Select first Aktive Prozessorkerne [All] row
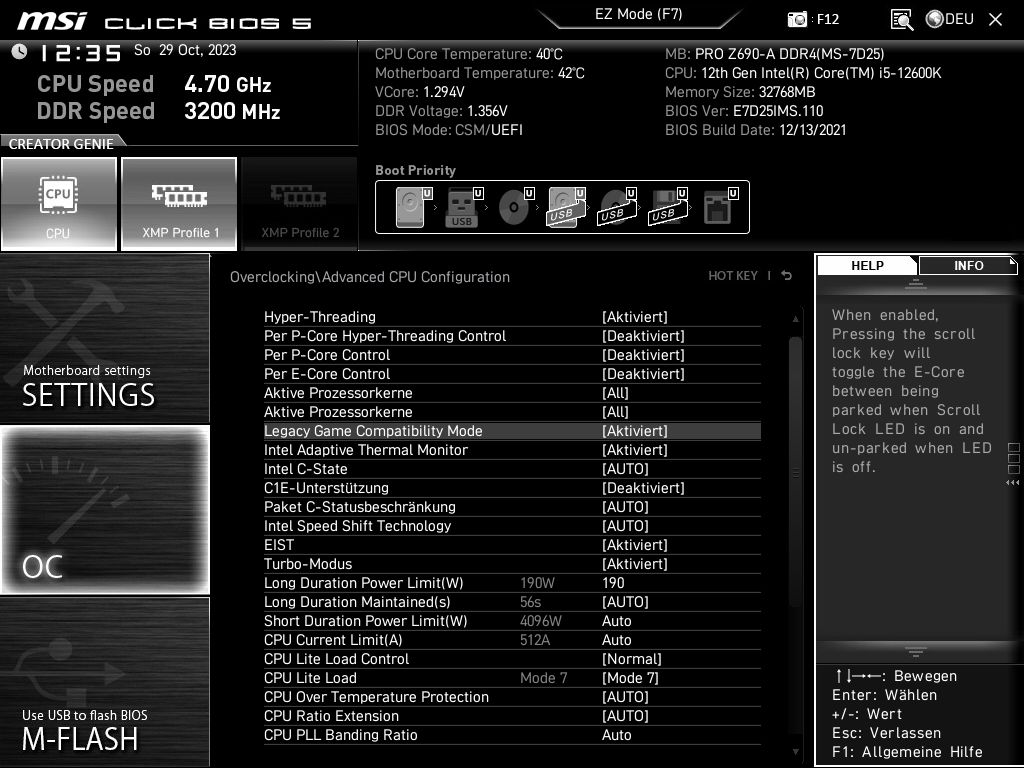Viewport: 1024px width, 768px height. [x=512, y=392]
